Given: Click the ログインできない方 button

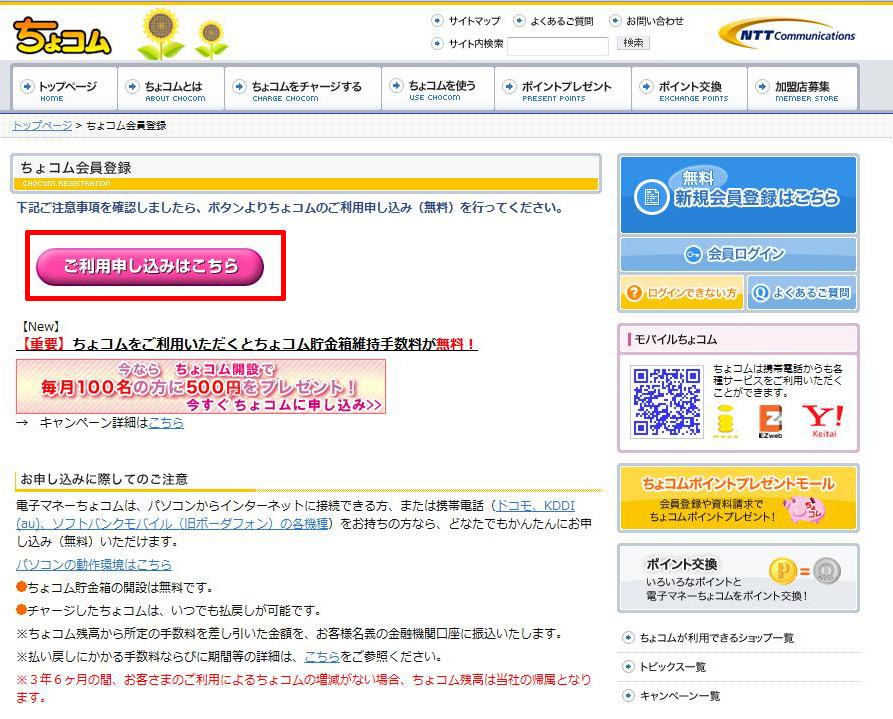Looking at the screenshot, I should (682, 293).
